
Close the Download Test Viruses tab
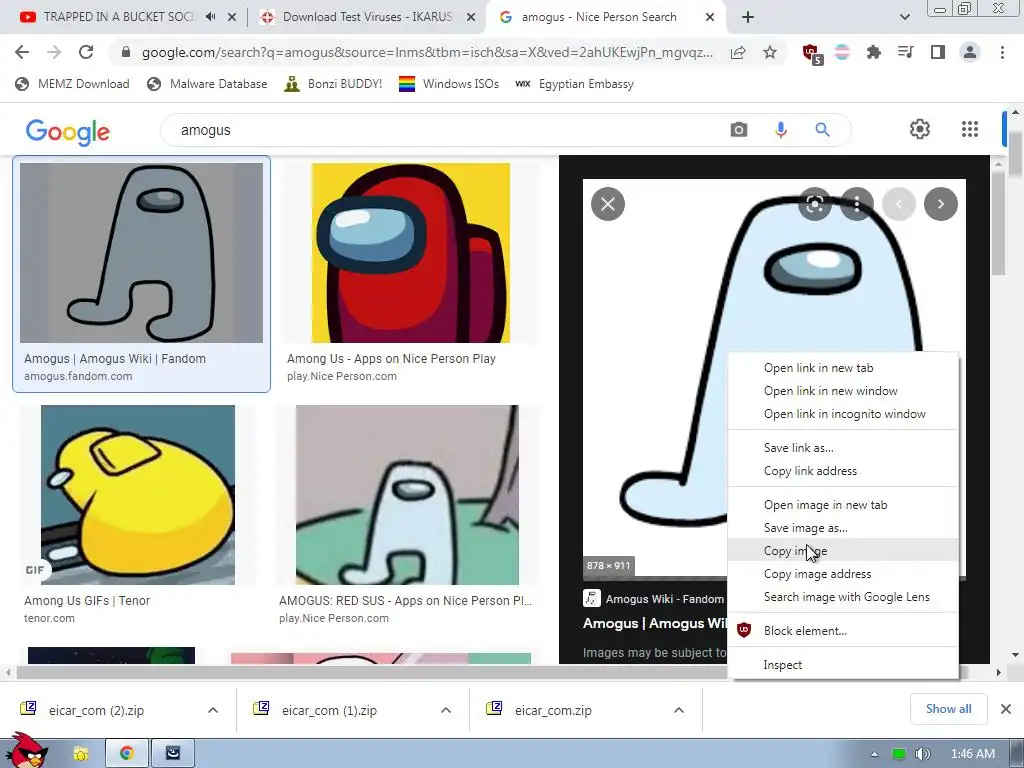point(471,18)
